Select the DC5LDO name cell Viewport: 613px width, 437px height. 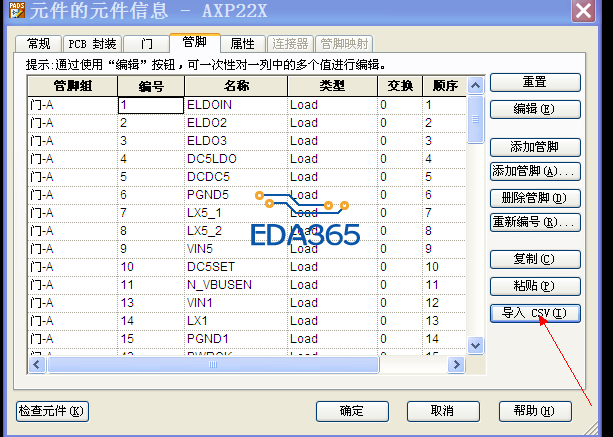236,159
